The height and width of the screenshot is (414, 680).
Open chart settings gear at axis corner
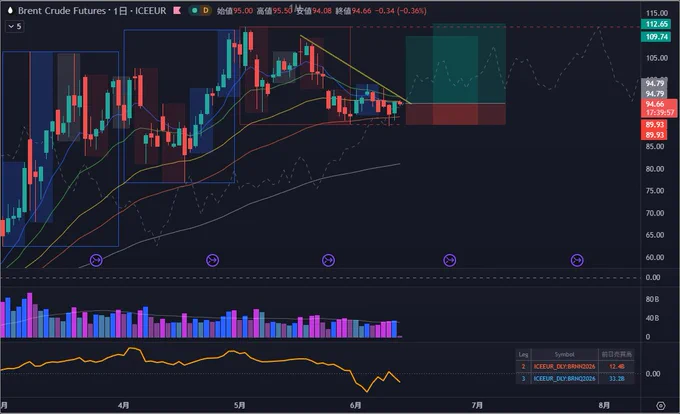coord(660,406)
